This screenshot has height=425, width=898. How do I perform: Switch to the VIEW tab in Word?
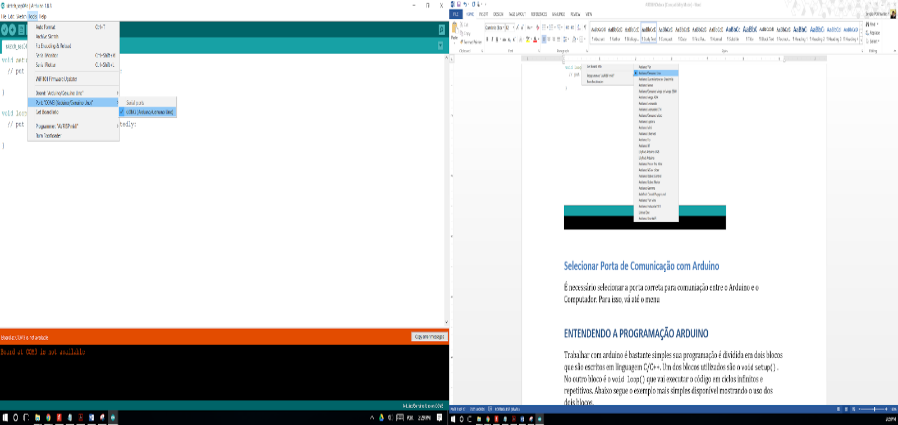pyautogui.click(x=589, y=14)
